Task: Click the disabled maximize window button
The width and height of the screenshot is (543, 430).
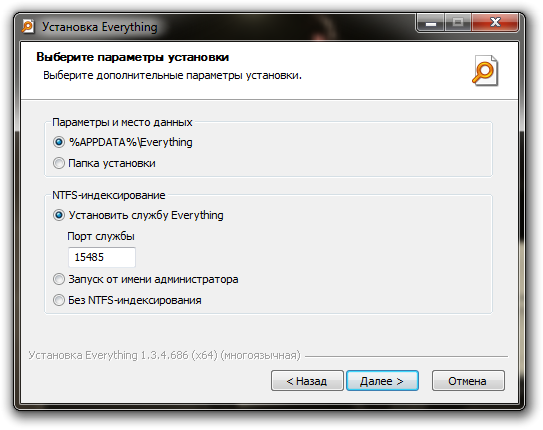Action: pos(457,23)
